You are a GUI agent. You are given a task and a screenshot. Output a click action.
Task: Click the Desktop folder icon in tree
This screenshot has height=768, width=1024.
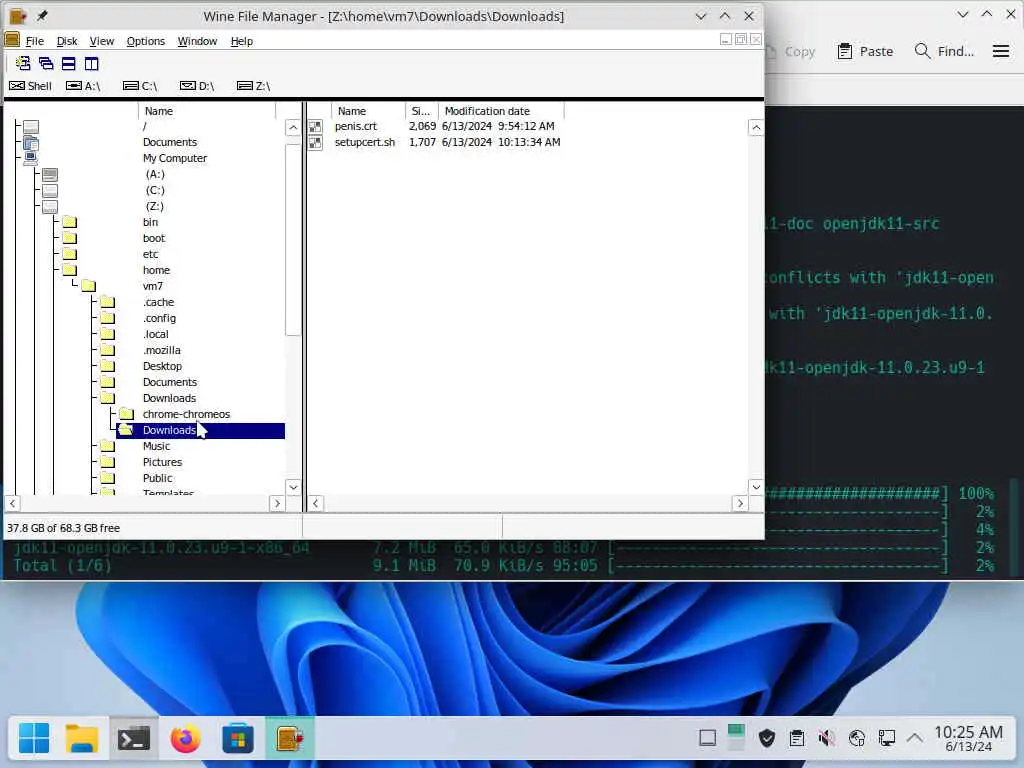point(108,366)
